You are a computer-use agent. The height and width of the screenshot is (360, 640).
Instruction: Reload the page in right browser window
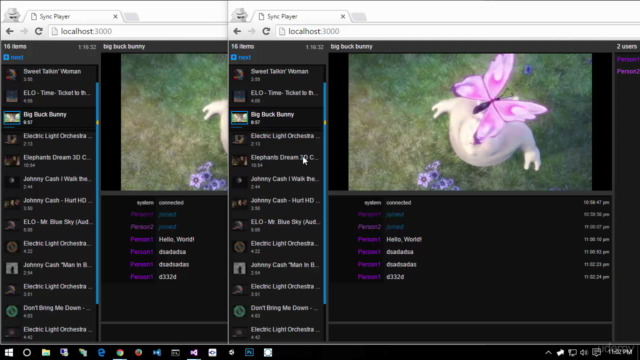266,31
